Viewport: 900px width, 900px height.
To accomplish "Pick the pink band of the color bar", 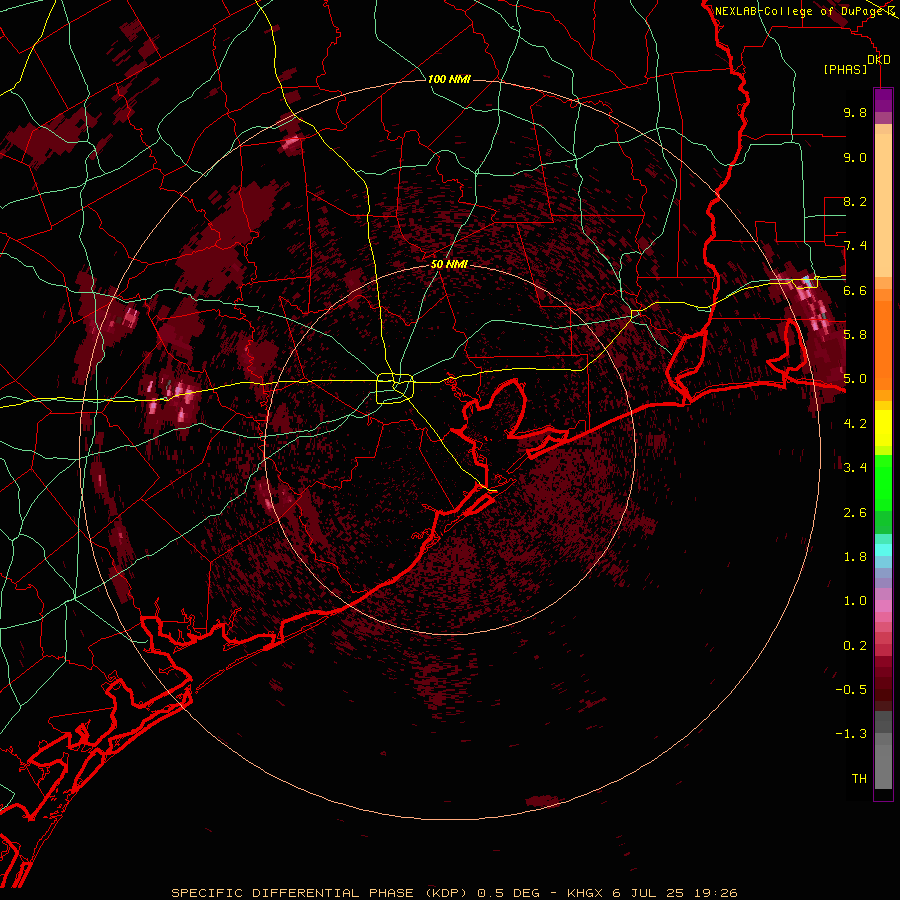I will click(x=883, y=606).
